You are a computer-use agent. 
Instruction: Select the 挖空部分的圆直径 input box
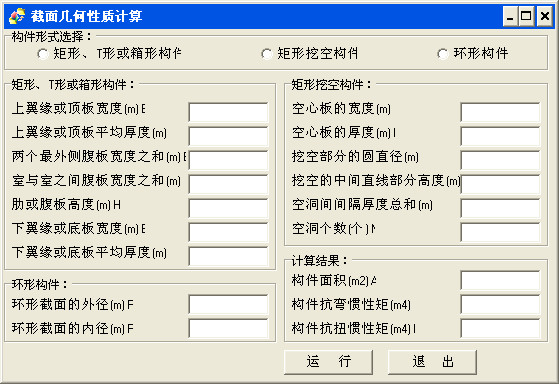pyautogui.click(x=500, y=160)
